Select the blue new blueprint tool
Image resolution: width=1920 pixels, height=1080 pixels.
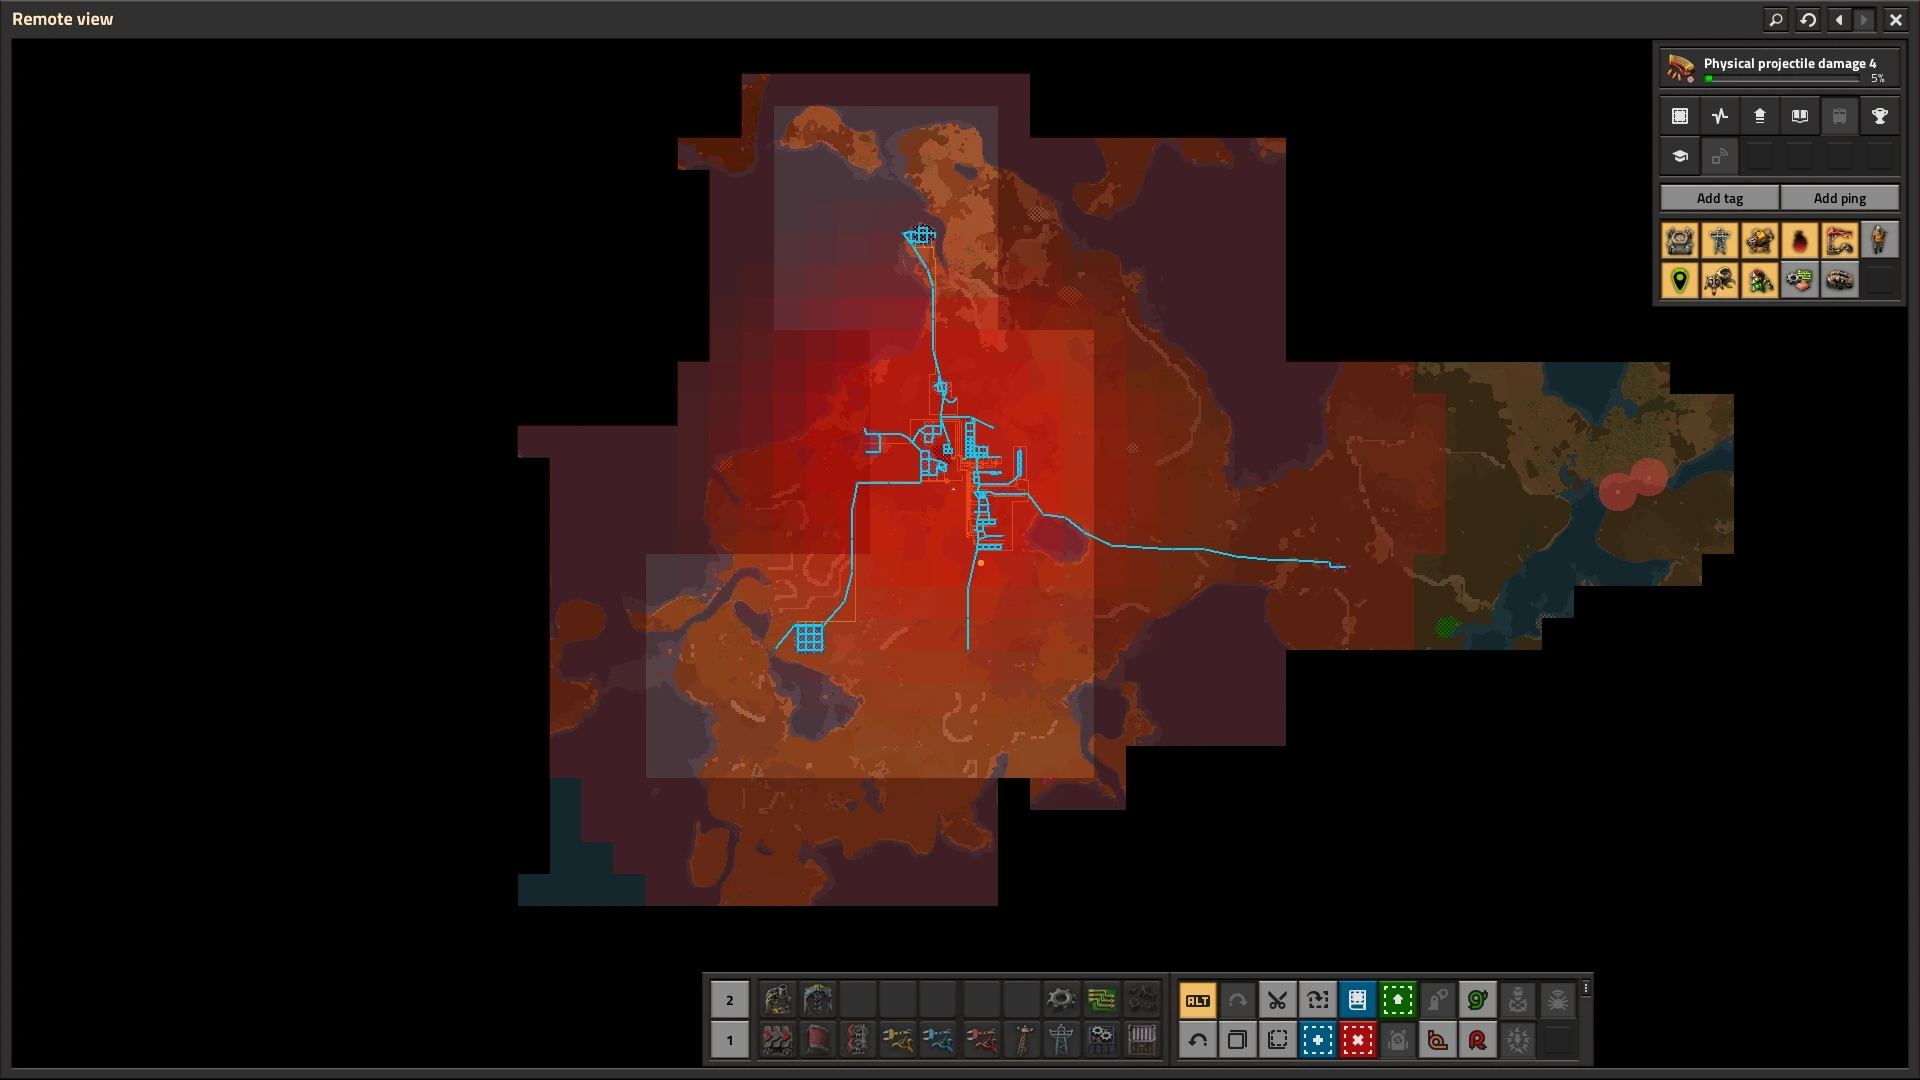1317,1040
